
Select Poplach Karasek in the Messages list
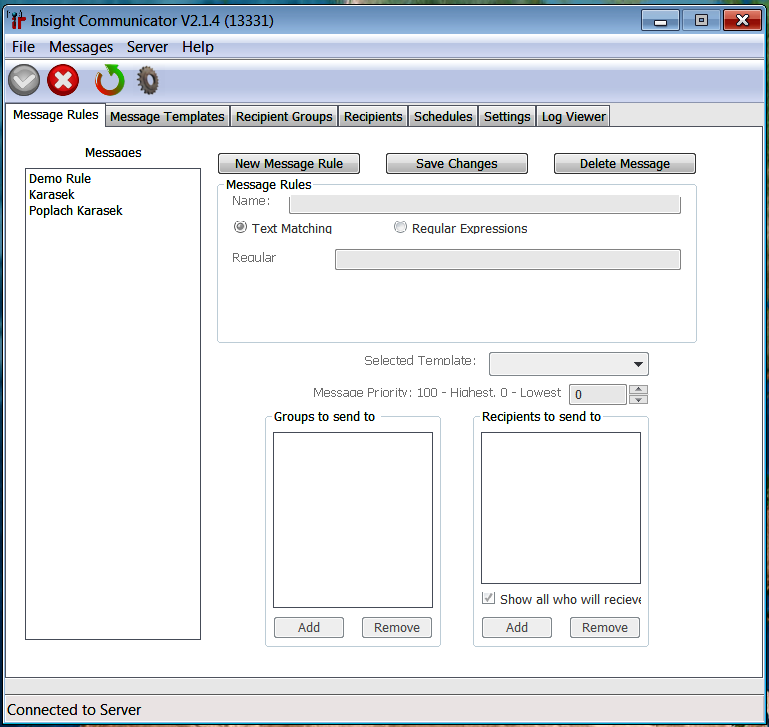(x=76, y=211)
